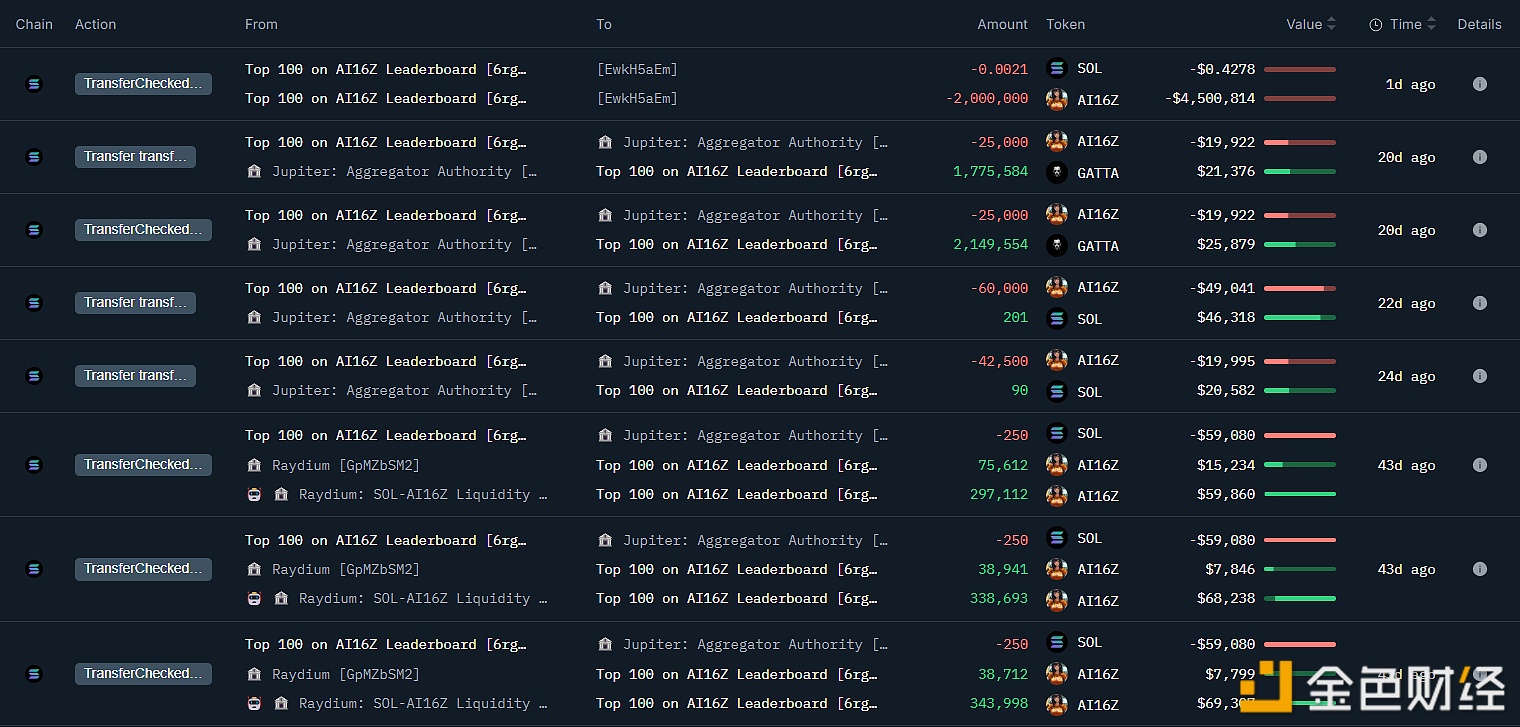The height and width of the screenshot is (727, 1520).
Task: Click Transfer transf action in 1,775,584 GATTA row
Action: coord(135,157)
